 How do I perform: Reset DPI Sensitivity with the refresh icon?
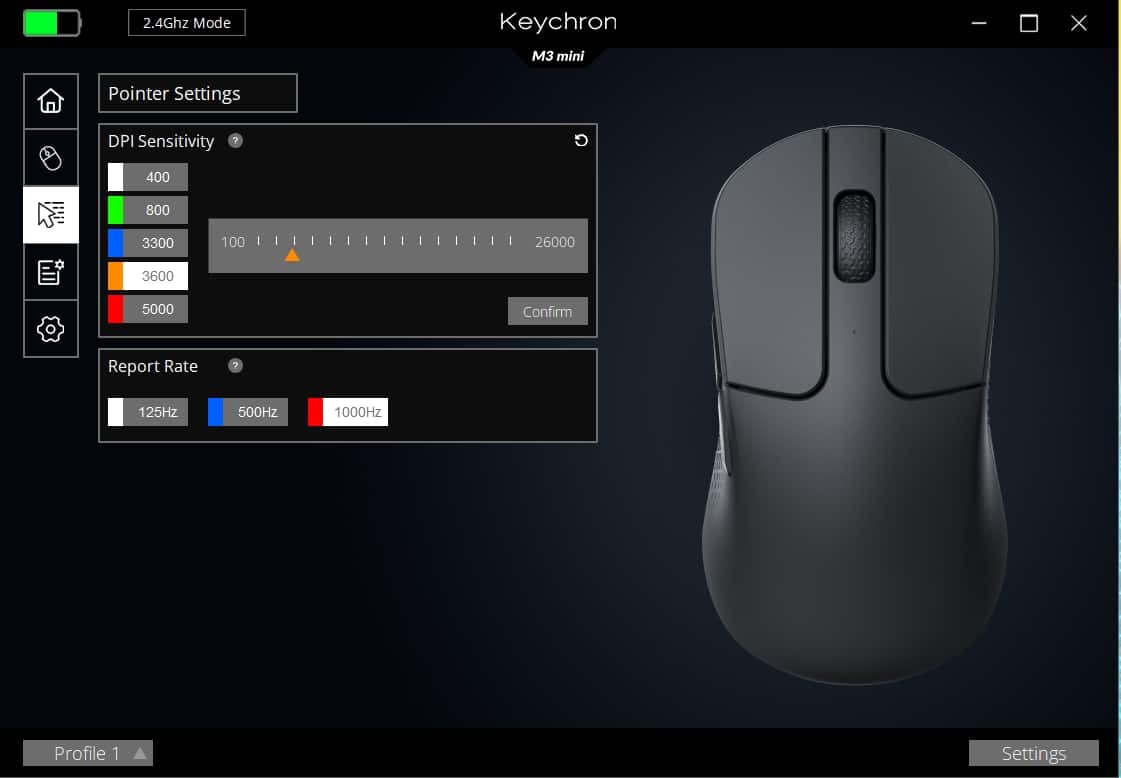click(581, 141)
